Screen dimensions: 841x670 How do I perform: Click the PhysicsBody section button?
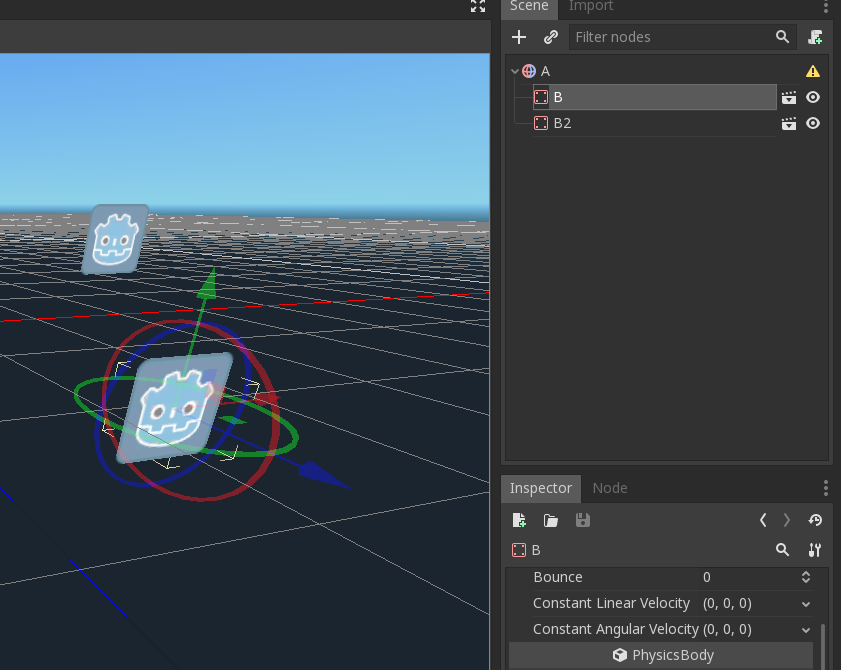[x=663, y=655]
